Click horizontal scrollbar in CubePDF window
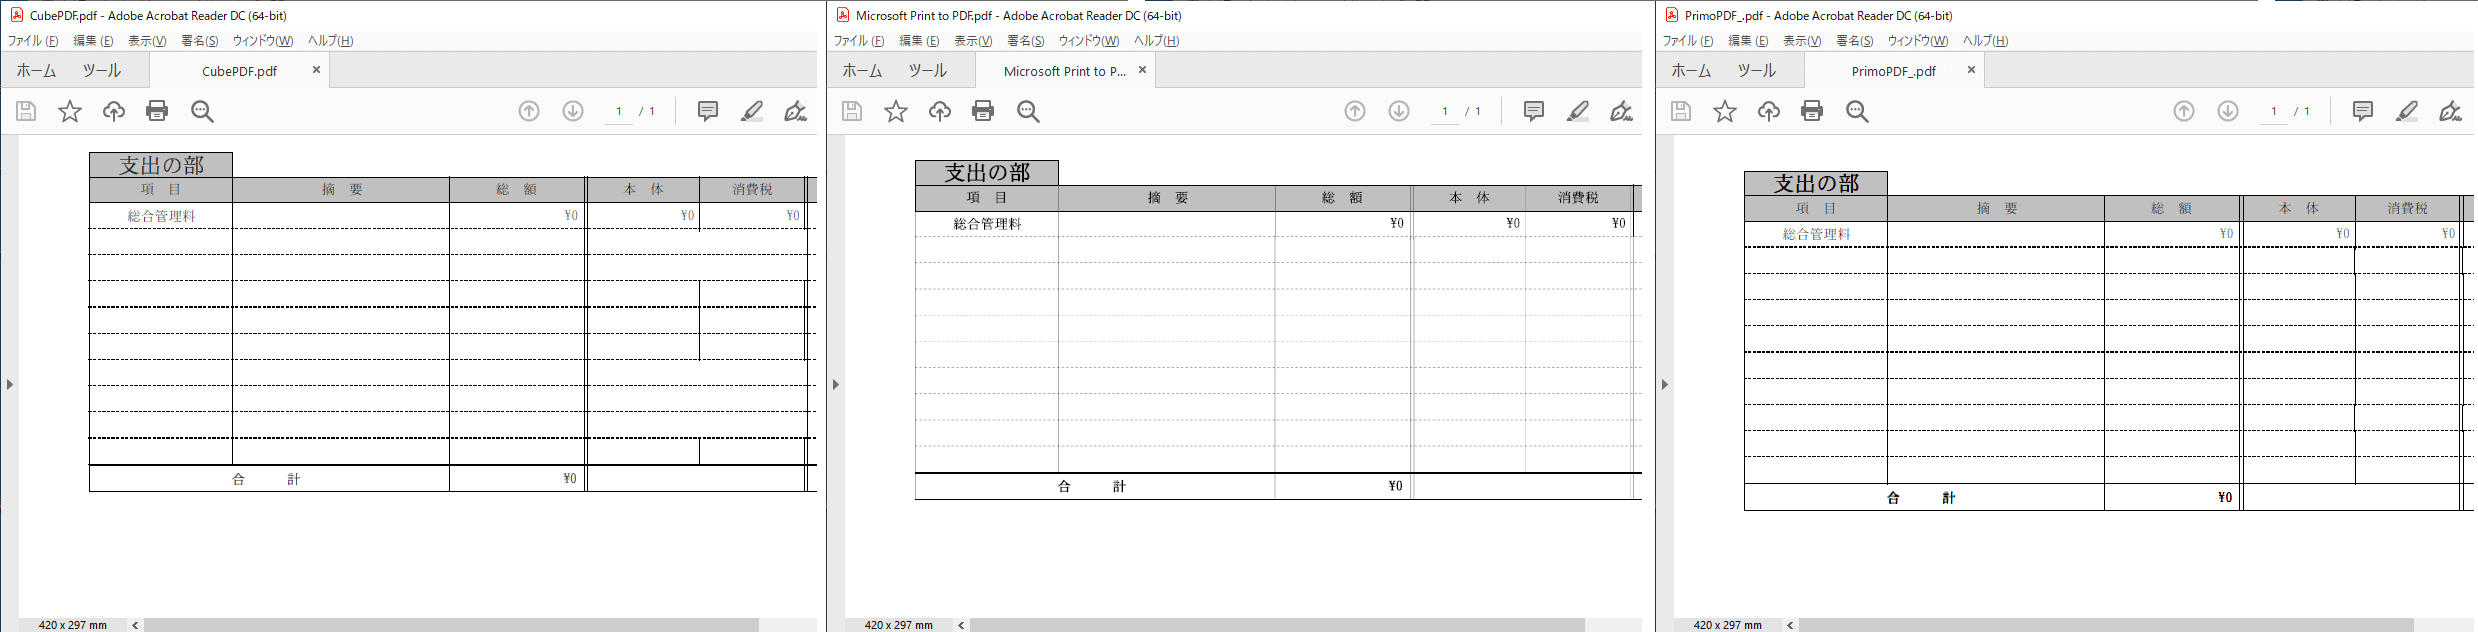The image size is (2478, 632). click(x=450, y=625)
